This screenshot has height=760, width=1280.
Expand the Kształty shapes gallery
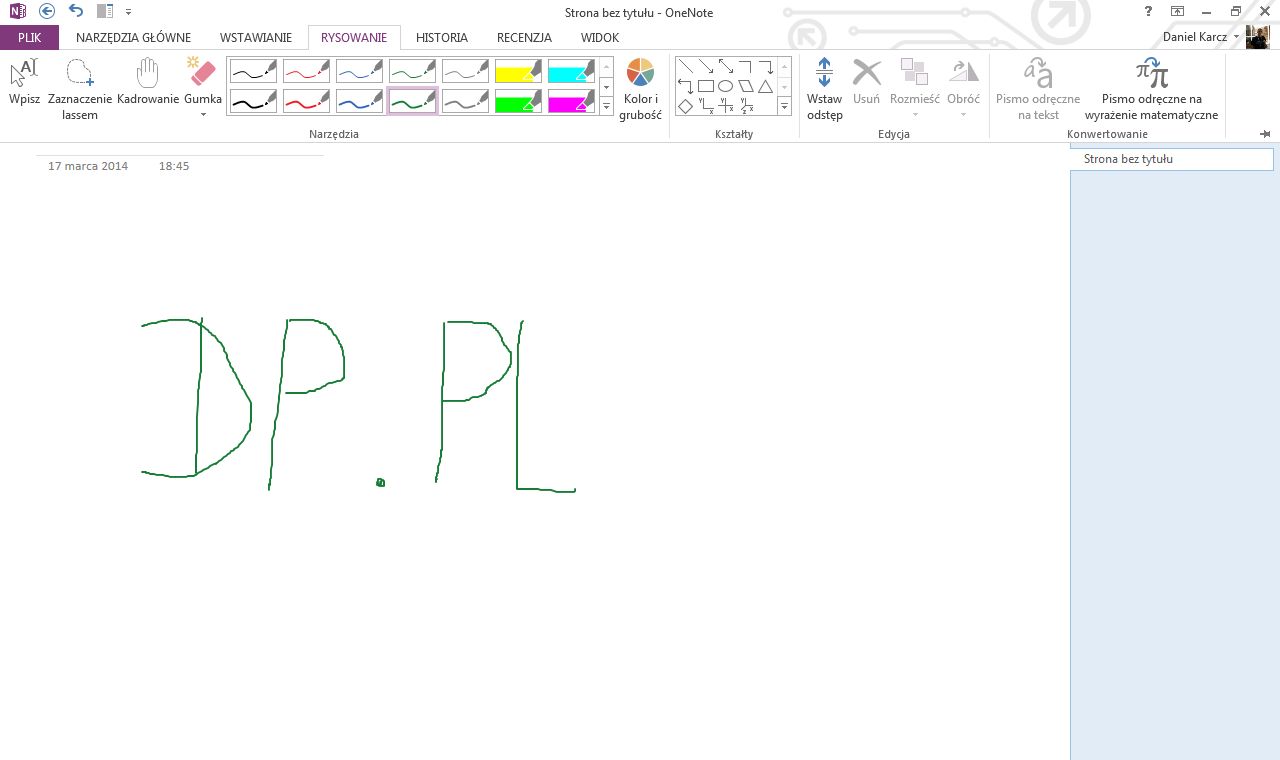pyautogui.click(x=785, y=106)
